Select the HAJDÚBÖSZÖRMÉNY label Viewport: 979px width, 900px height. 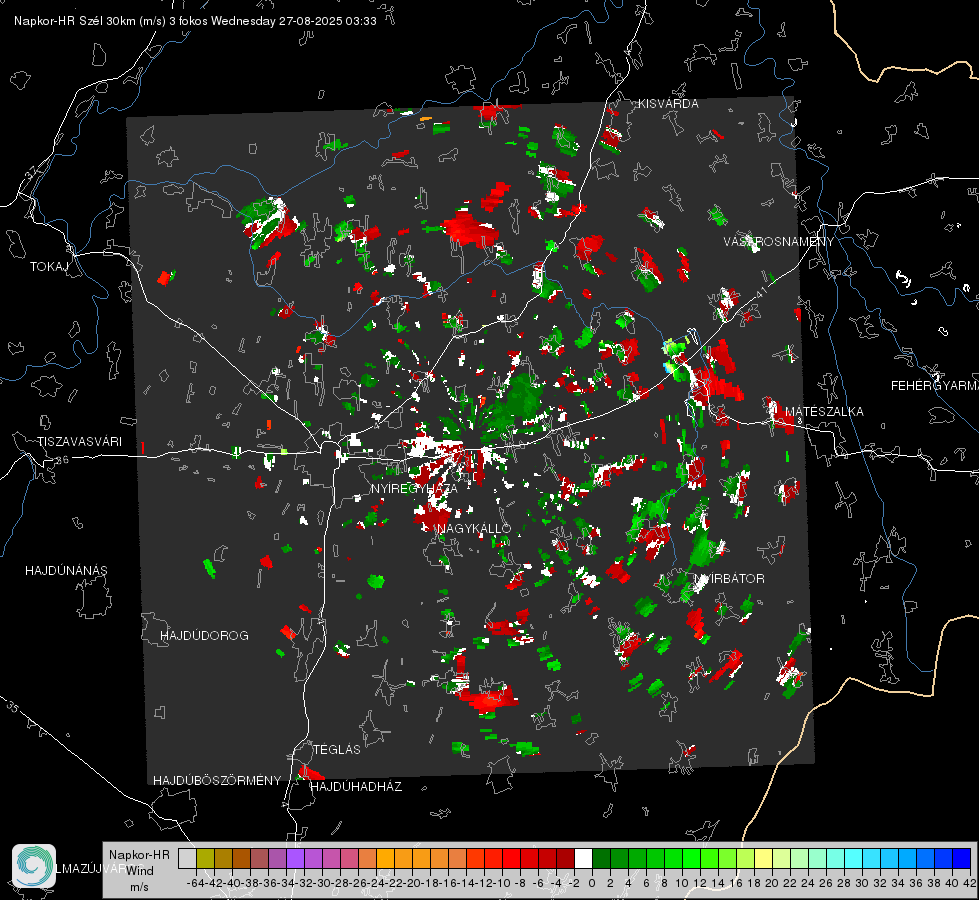click(217, 780)
